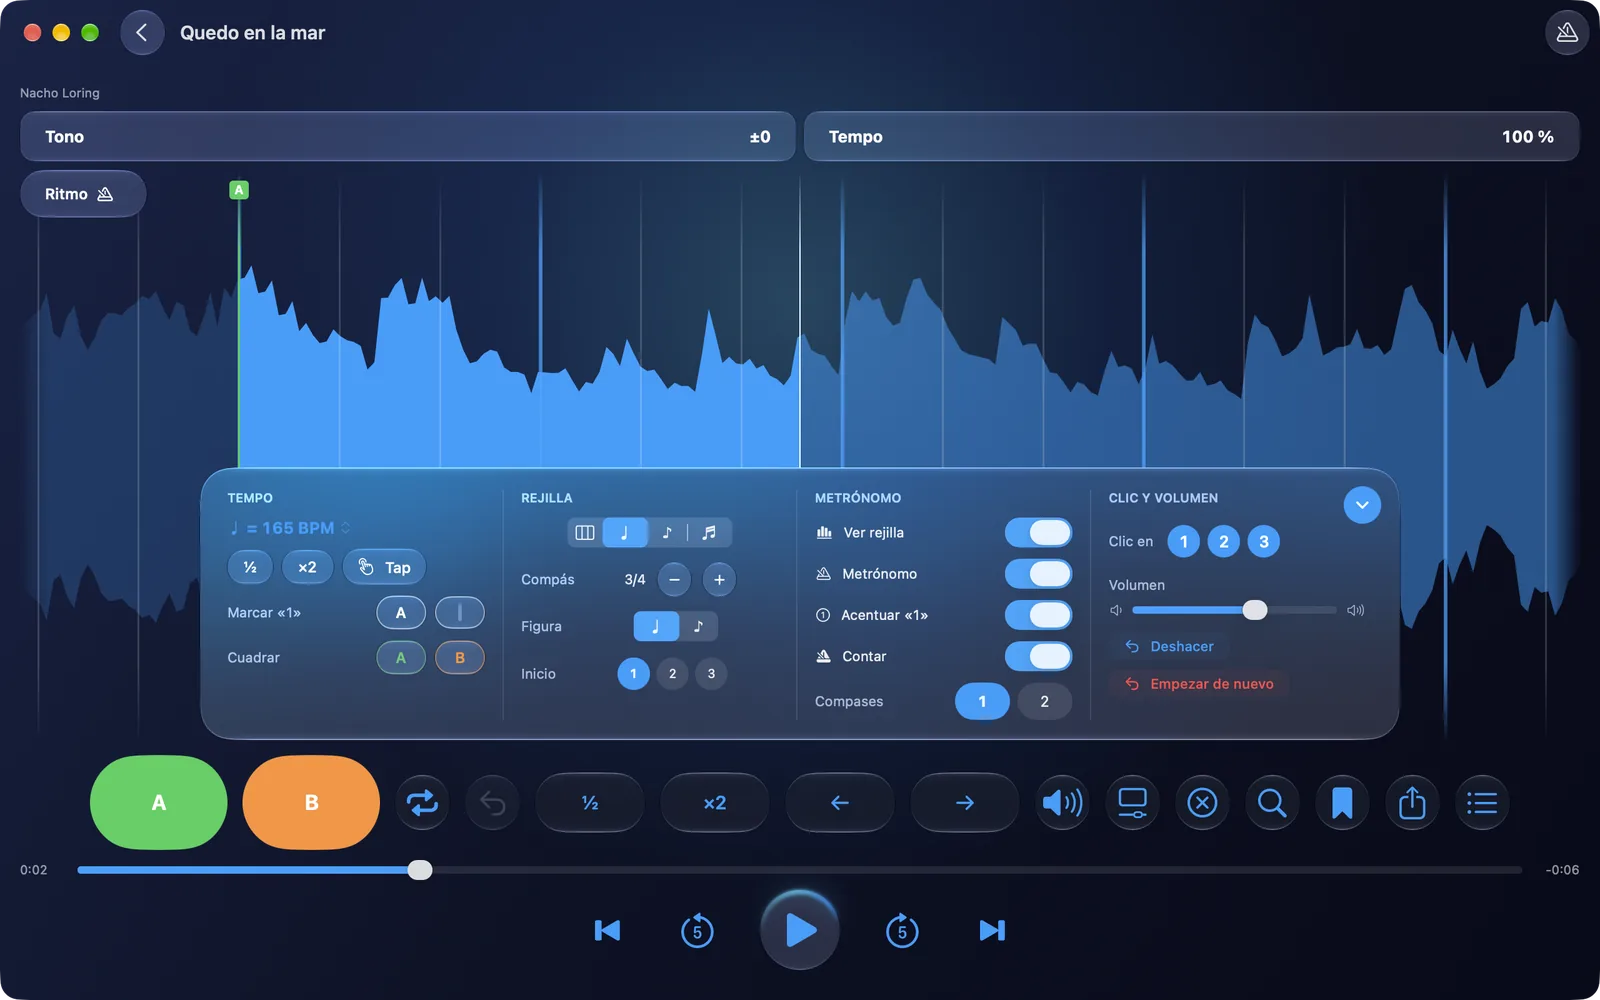Go back with the chevron button
The width and height of the screenshot is (1600, 1000).
click(142, 33)
